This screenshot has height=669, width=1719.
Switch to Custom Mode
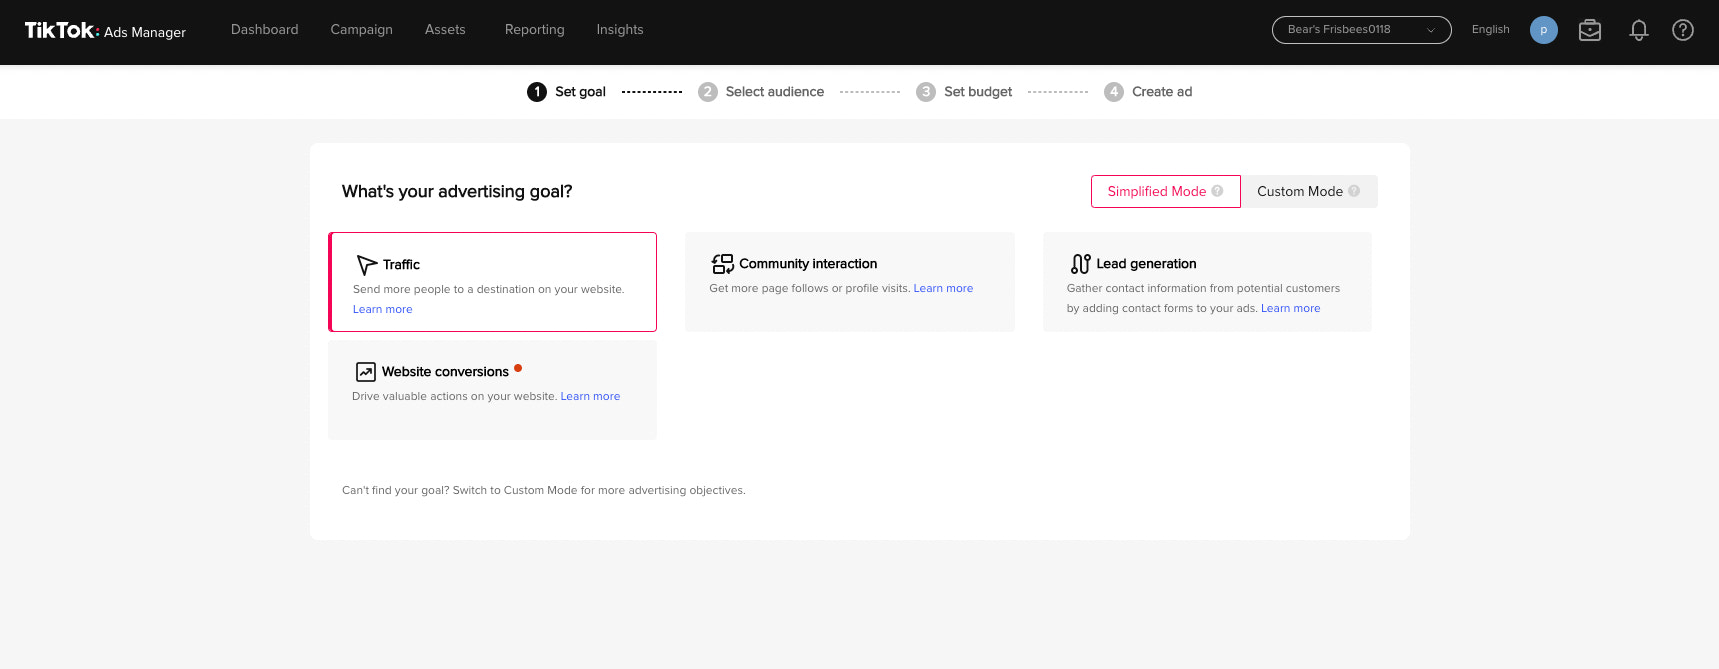[1299, 191]
